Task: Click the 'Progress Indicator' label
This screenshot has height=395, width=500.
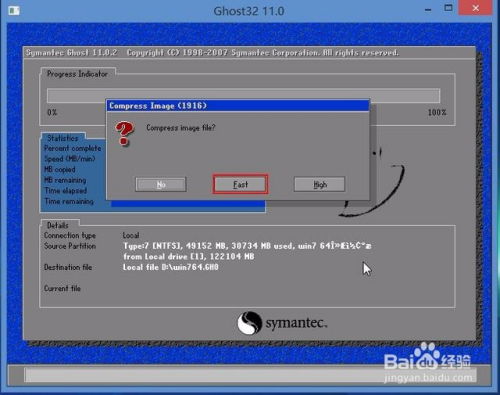Action: click(77, 74)
